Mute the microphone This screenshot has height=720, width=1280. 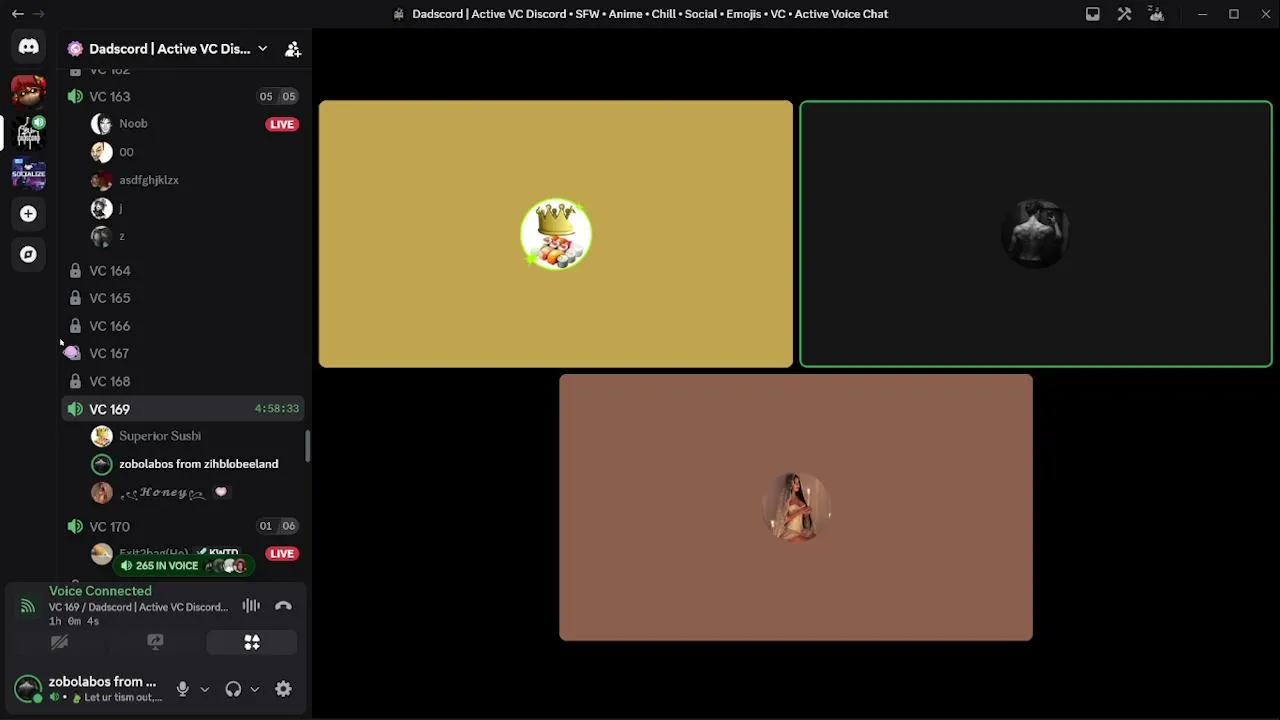pyautogui.click(x=182, y=689)
